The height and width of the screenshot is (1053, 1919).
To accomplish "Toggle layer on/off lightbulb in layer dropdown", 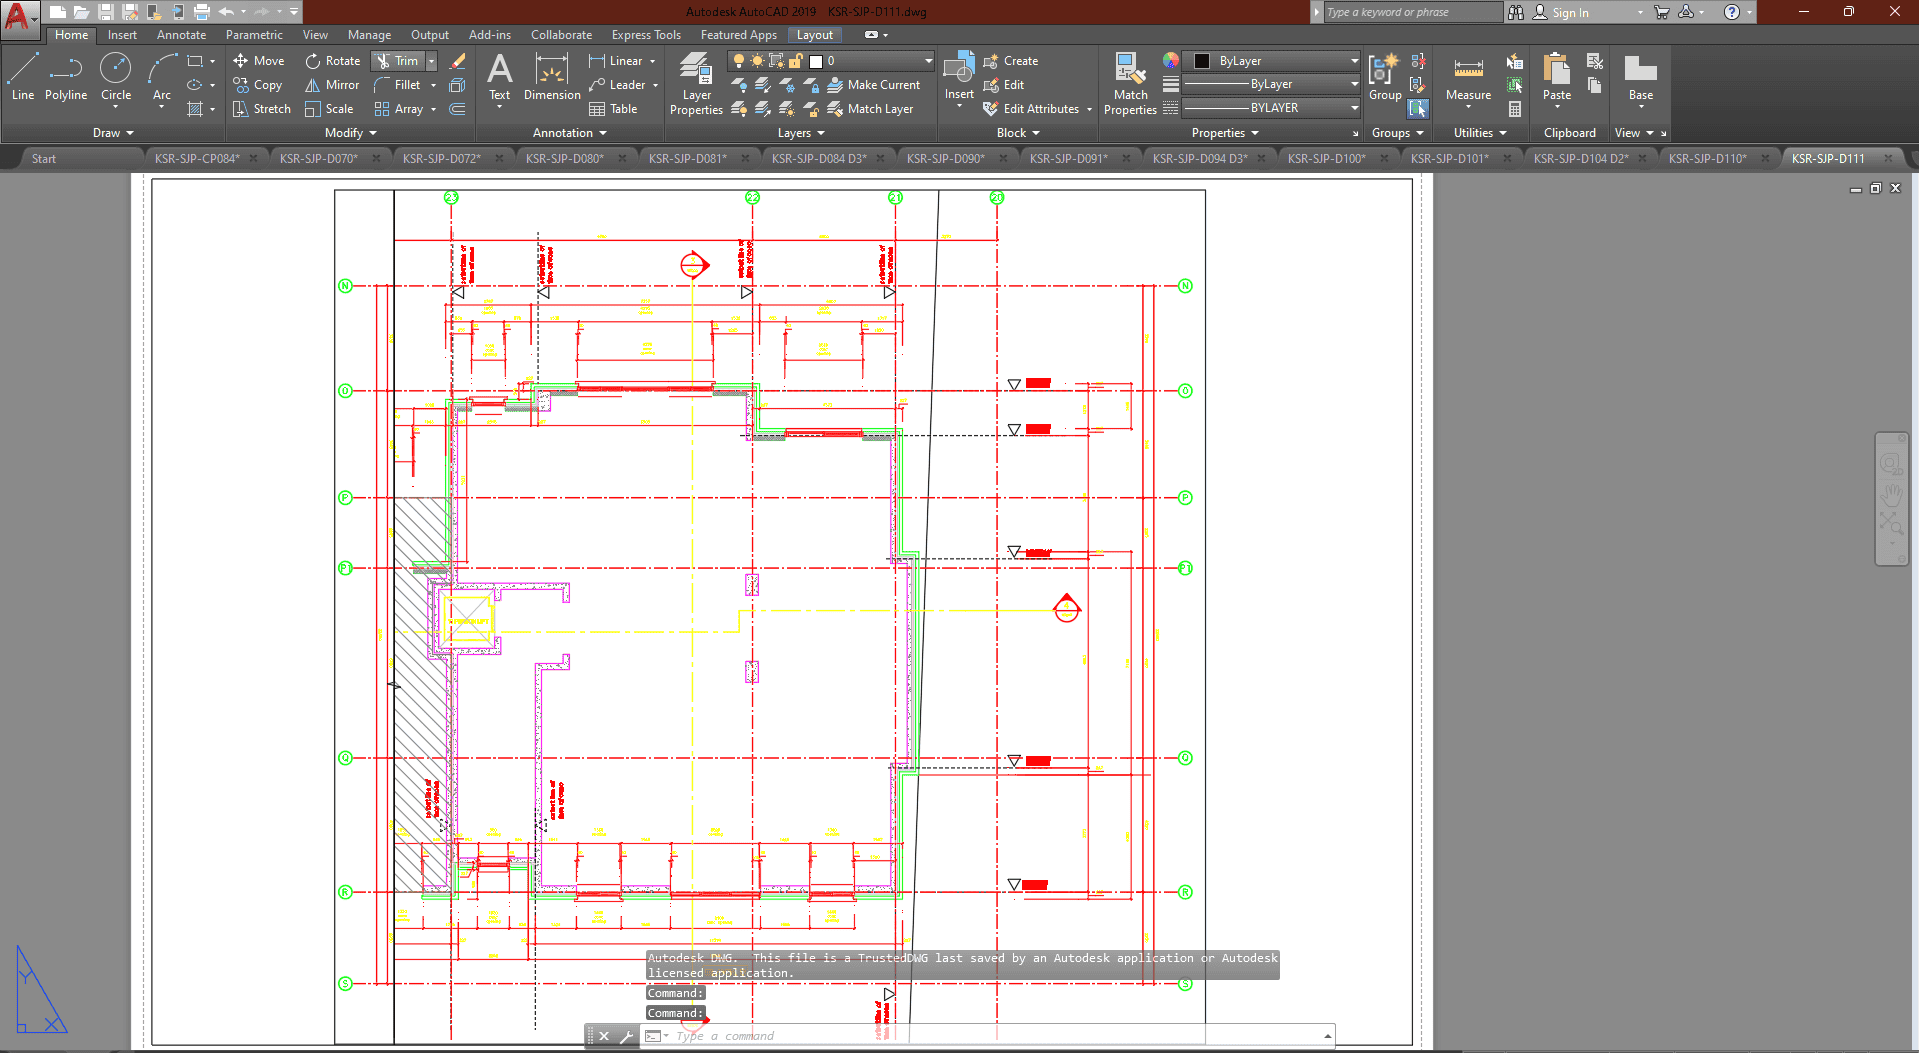I will [x=739, y=61].
